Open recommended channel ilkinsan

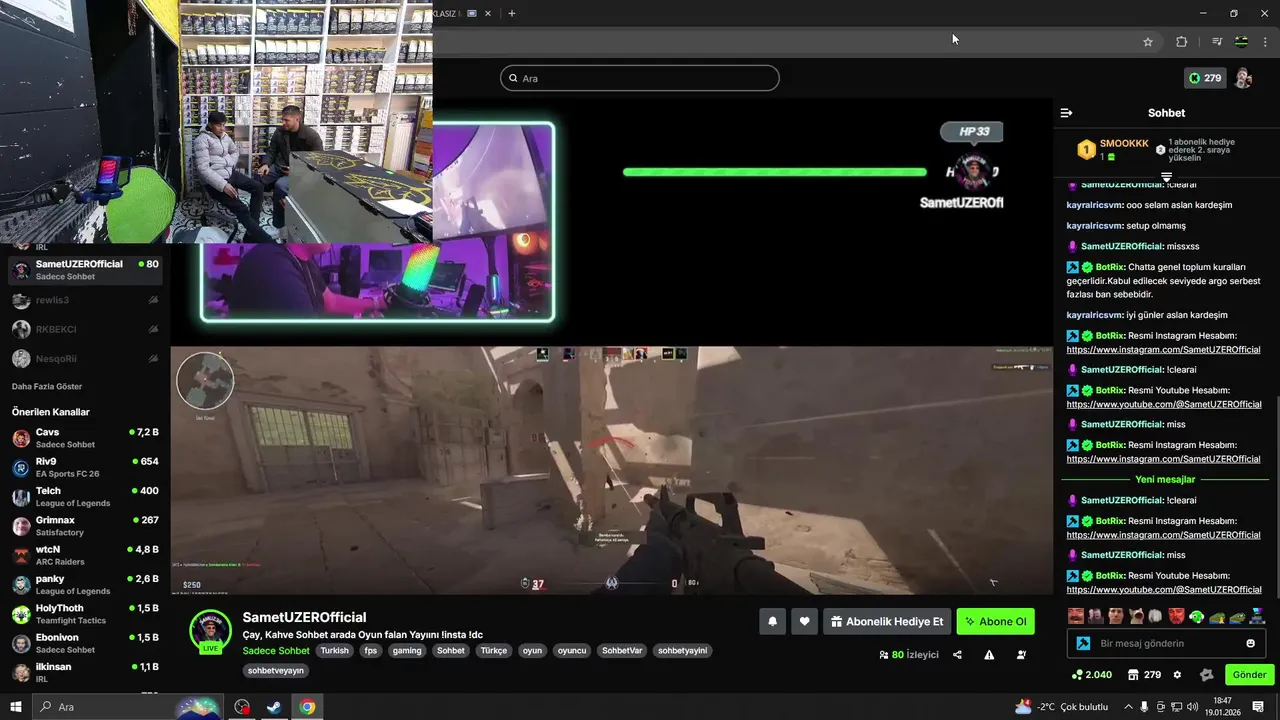(x=85, y=672)
